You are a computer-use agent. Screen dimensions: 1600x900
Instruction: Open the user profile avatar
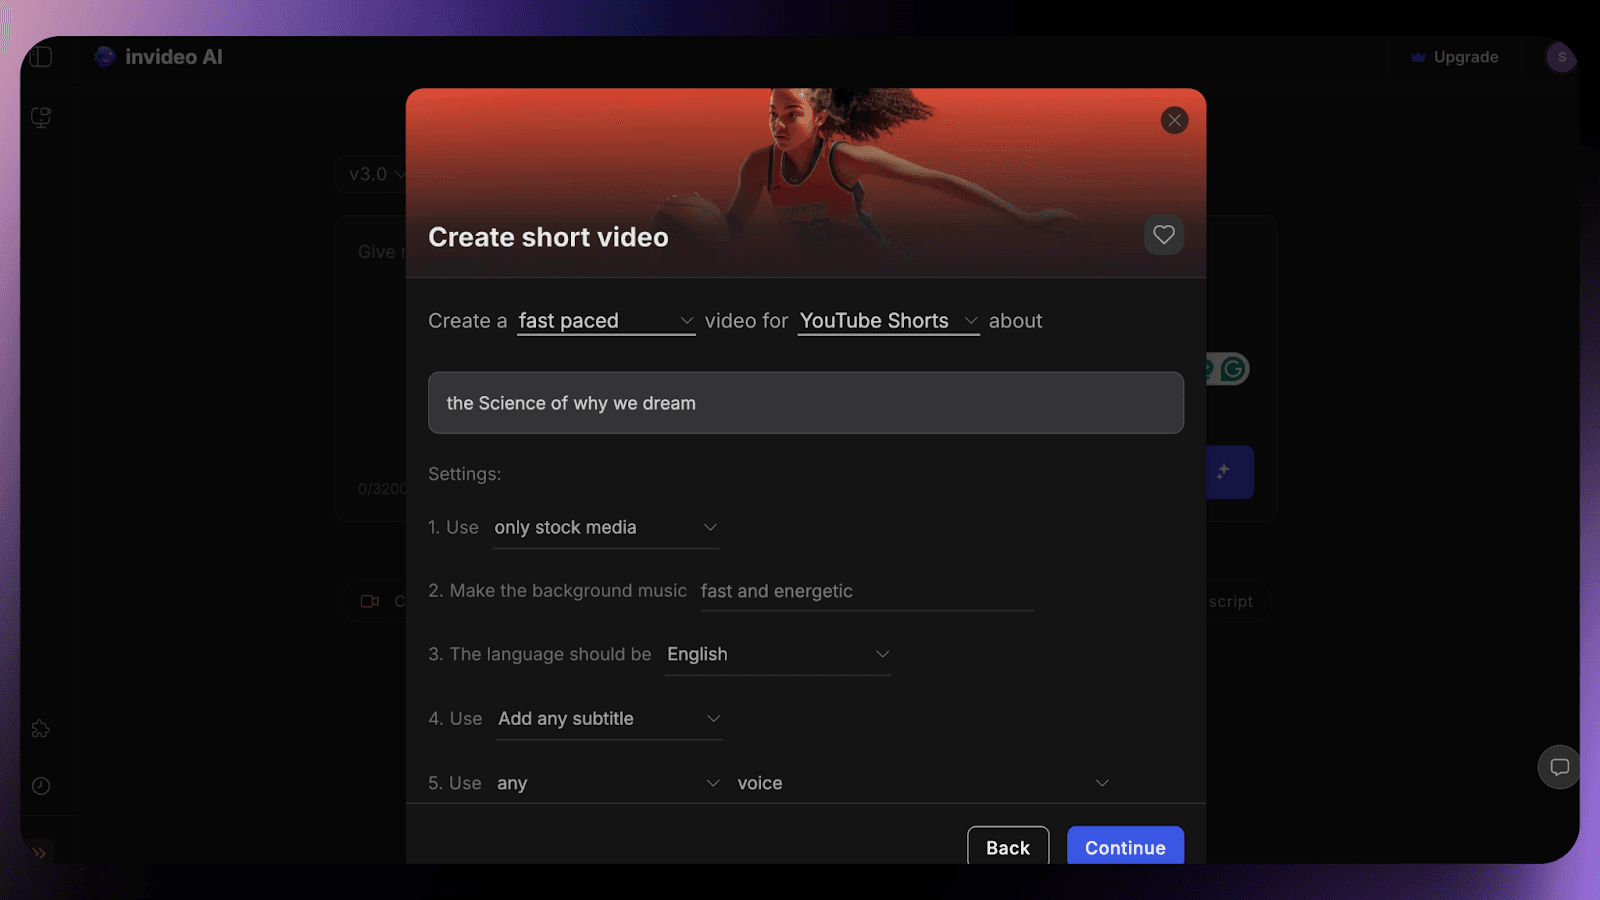(x=1561, y=57)
